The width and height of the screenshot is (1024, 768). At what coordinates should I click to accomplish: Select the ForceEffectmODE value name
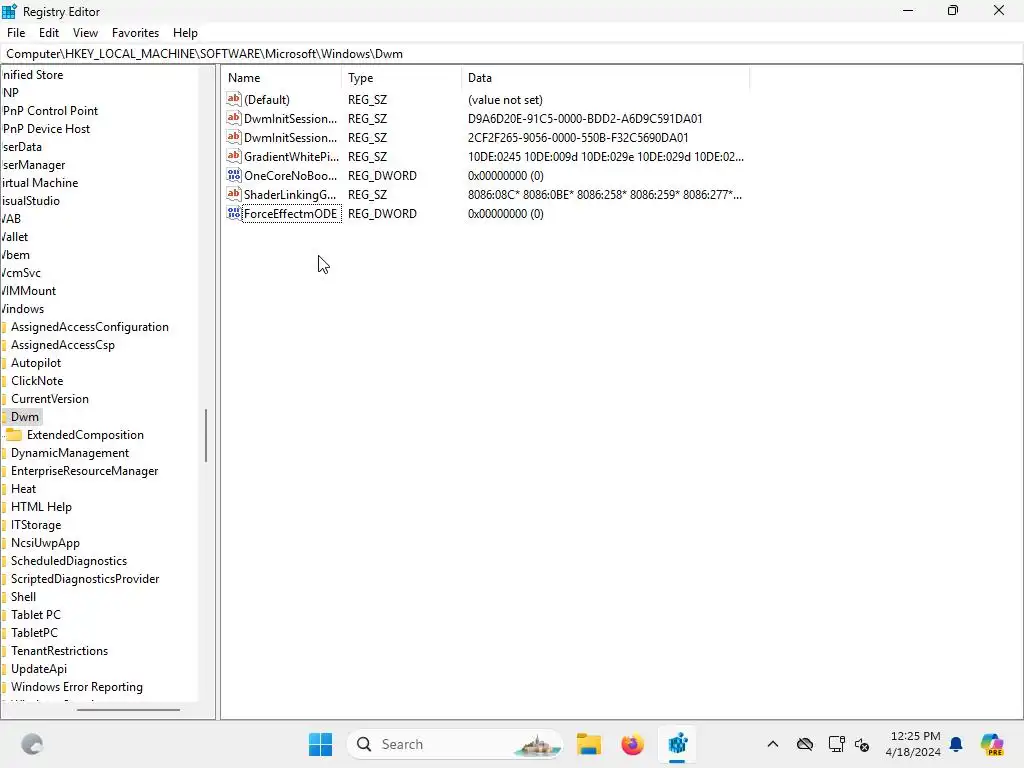coord(291,214)
